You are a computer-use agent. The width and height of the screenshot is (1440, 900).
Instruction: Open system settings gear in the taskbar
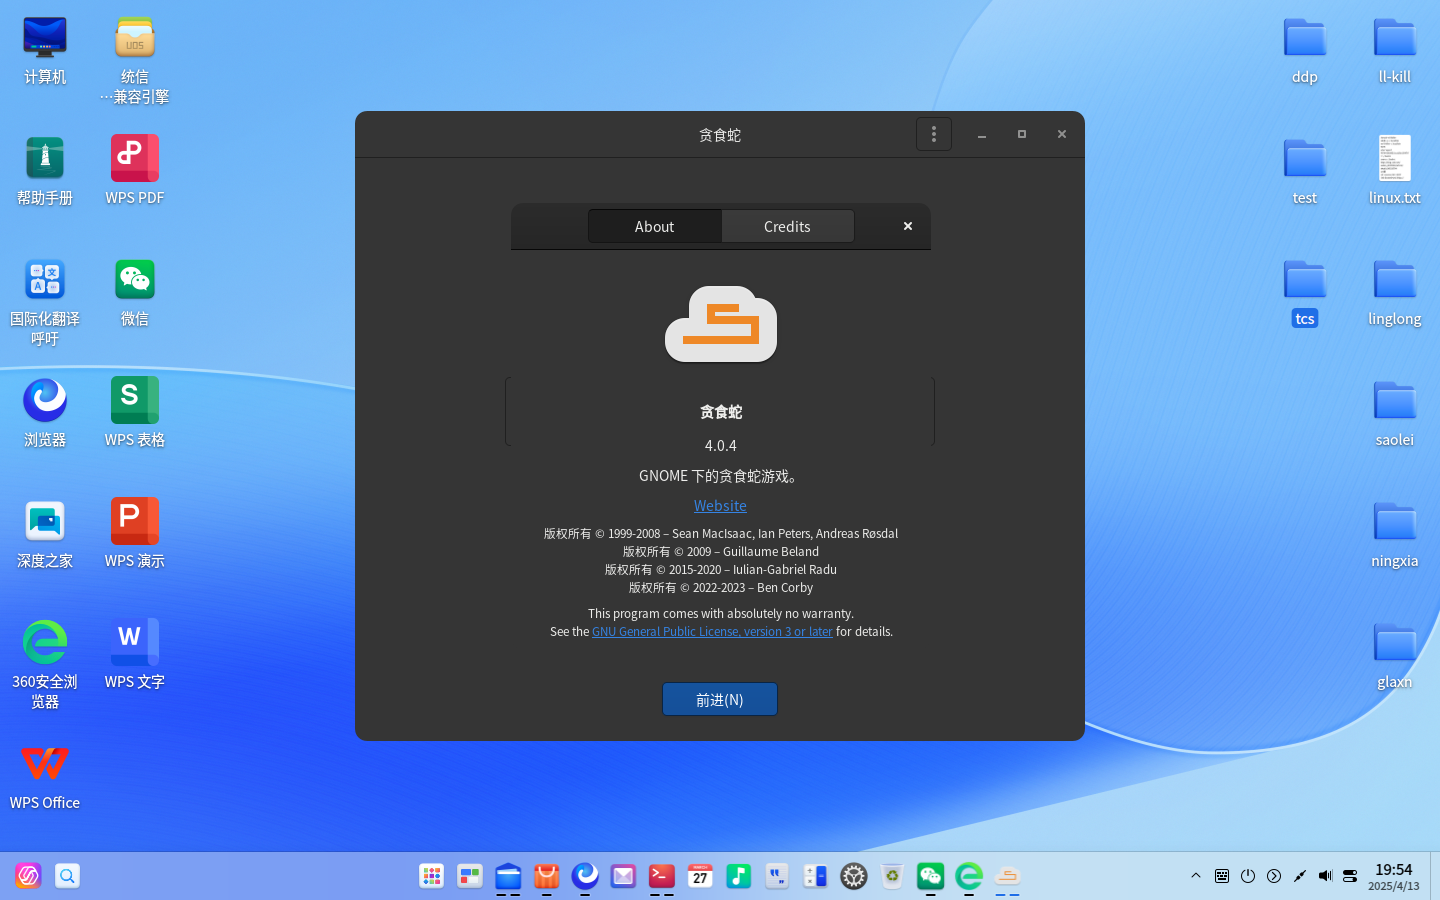point(854,876)
